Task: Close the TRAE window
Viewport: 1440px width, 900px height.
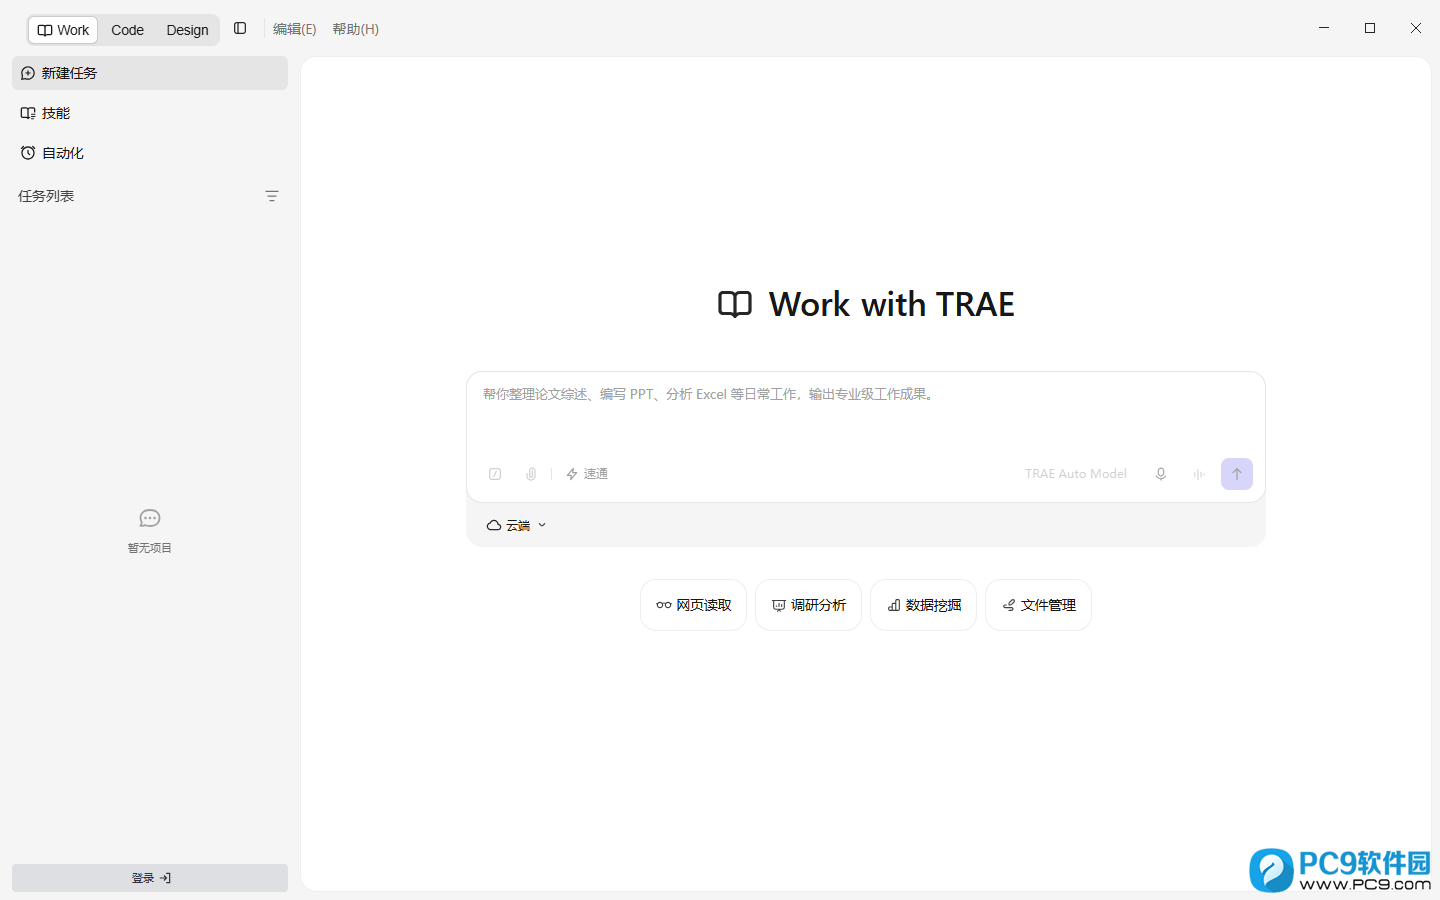Action: (x=1416, y=28)
